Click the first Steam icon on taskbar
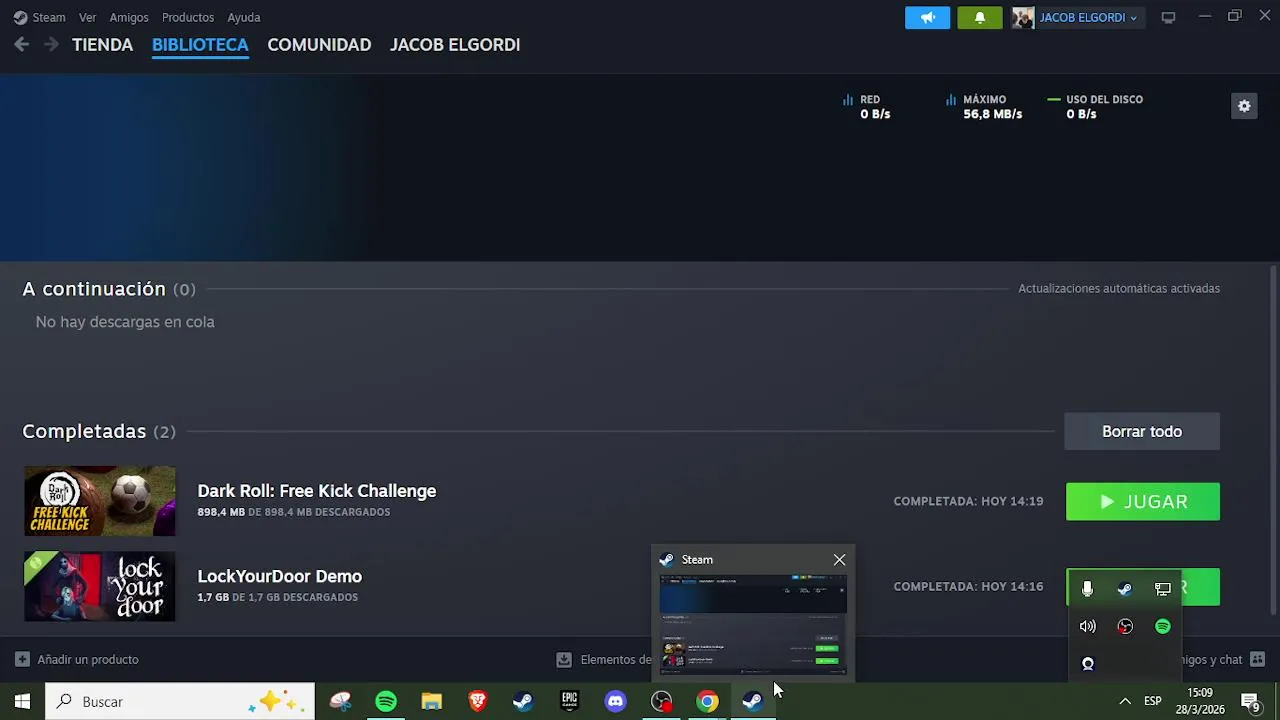The width and height of the screenshot is (1280, 720). coord(523,701)
